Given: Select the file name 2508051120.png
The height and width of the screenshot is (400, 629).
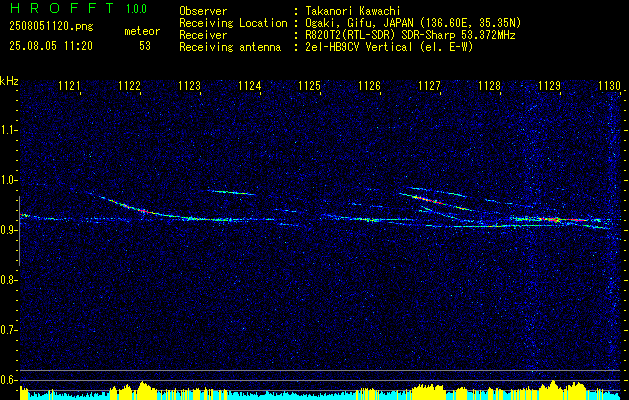Looking at the screenshot, I should tap(51, 27).
